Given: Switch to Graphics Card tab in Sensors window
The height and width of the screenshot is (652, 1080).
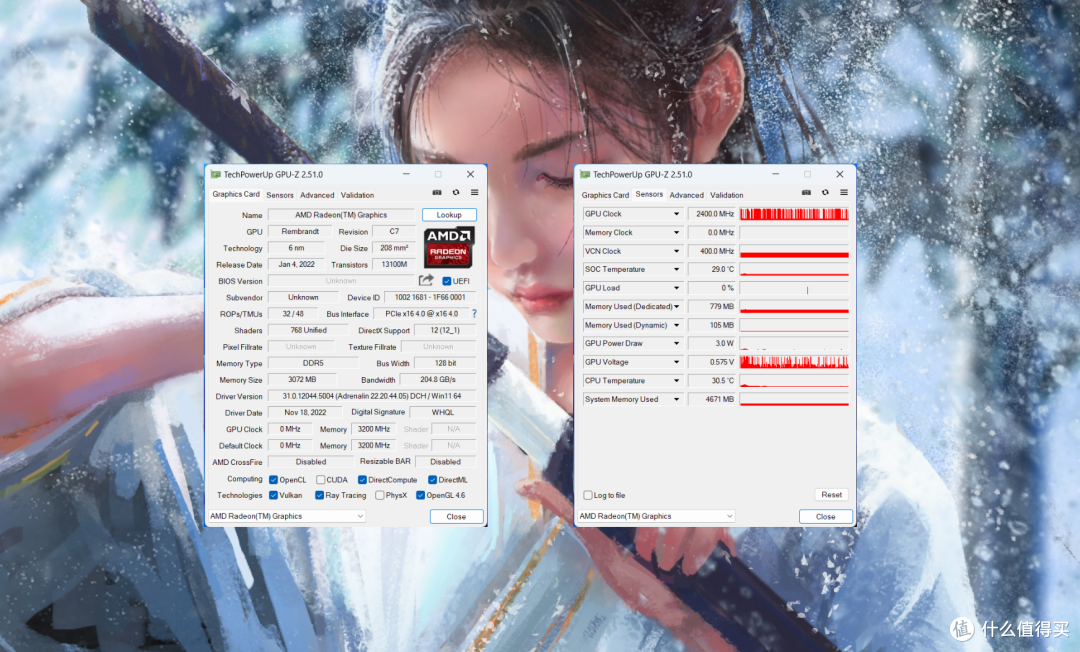Looking at the screenshot, I should click(x=605, y=195).
